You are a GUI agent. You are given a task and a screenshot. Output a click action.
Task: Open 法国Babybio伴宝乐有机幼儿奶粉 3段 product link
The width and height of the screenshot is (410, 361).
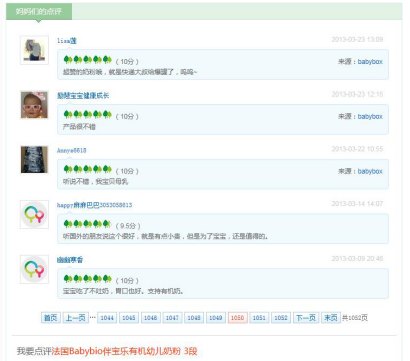(x=124, y=351)
